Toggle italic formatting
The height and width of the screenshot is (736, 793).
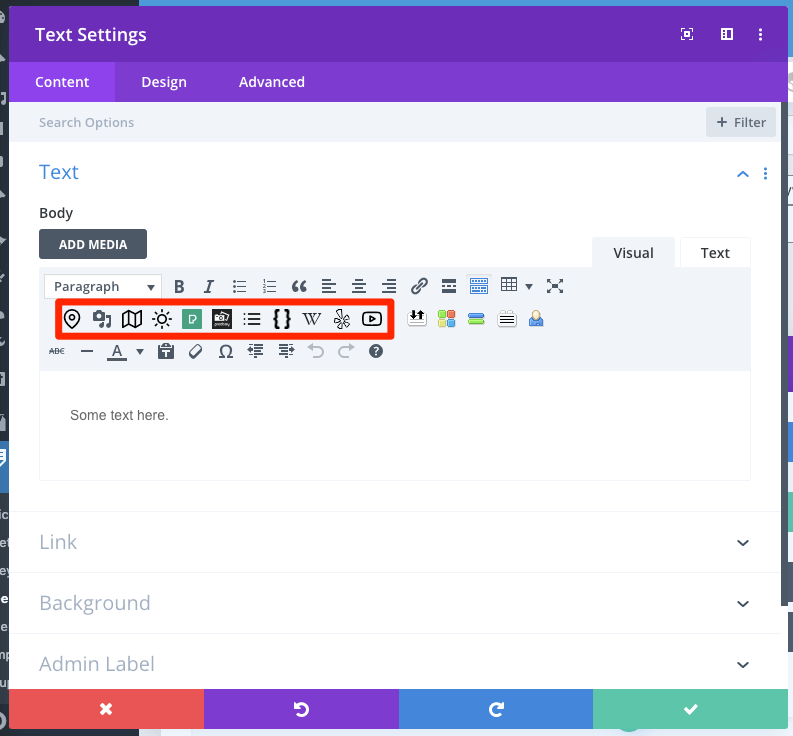tap(209, 286)
